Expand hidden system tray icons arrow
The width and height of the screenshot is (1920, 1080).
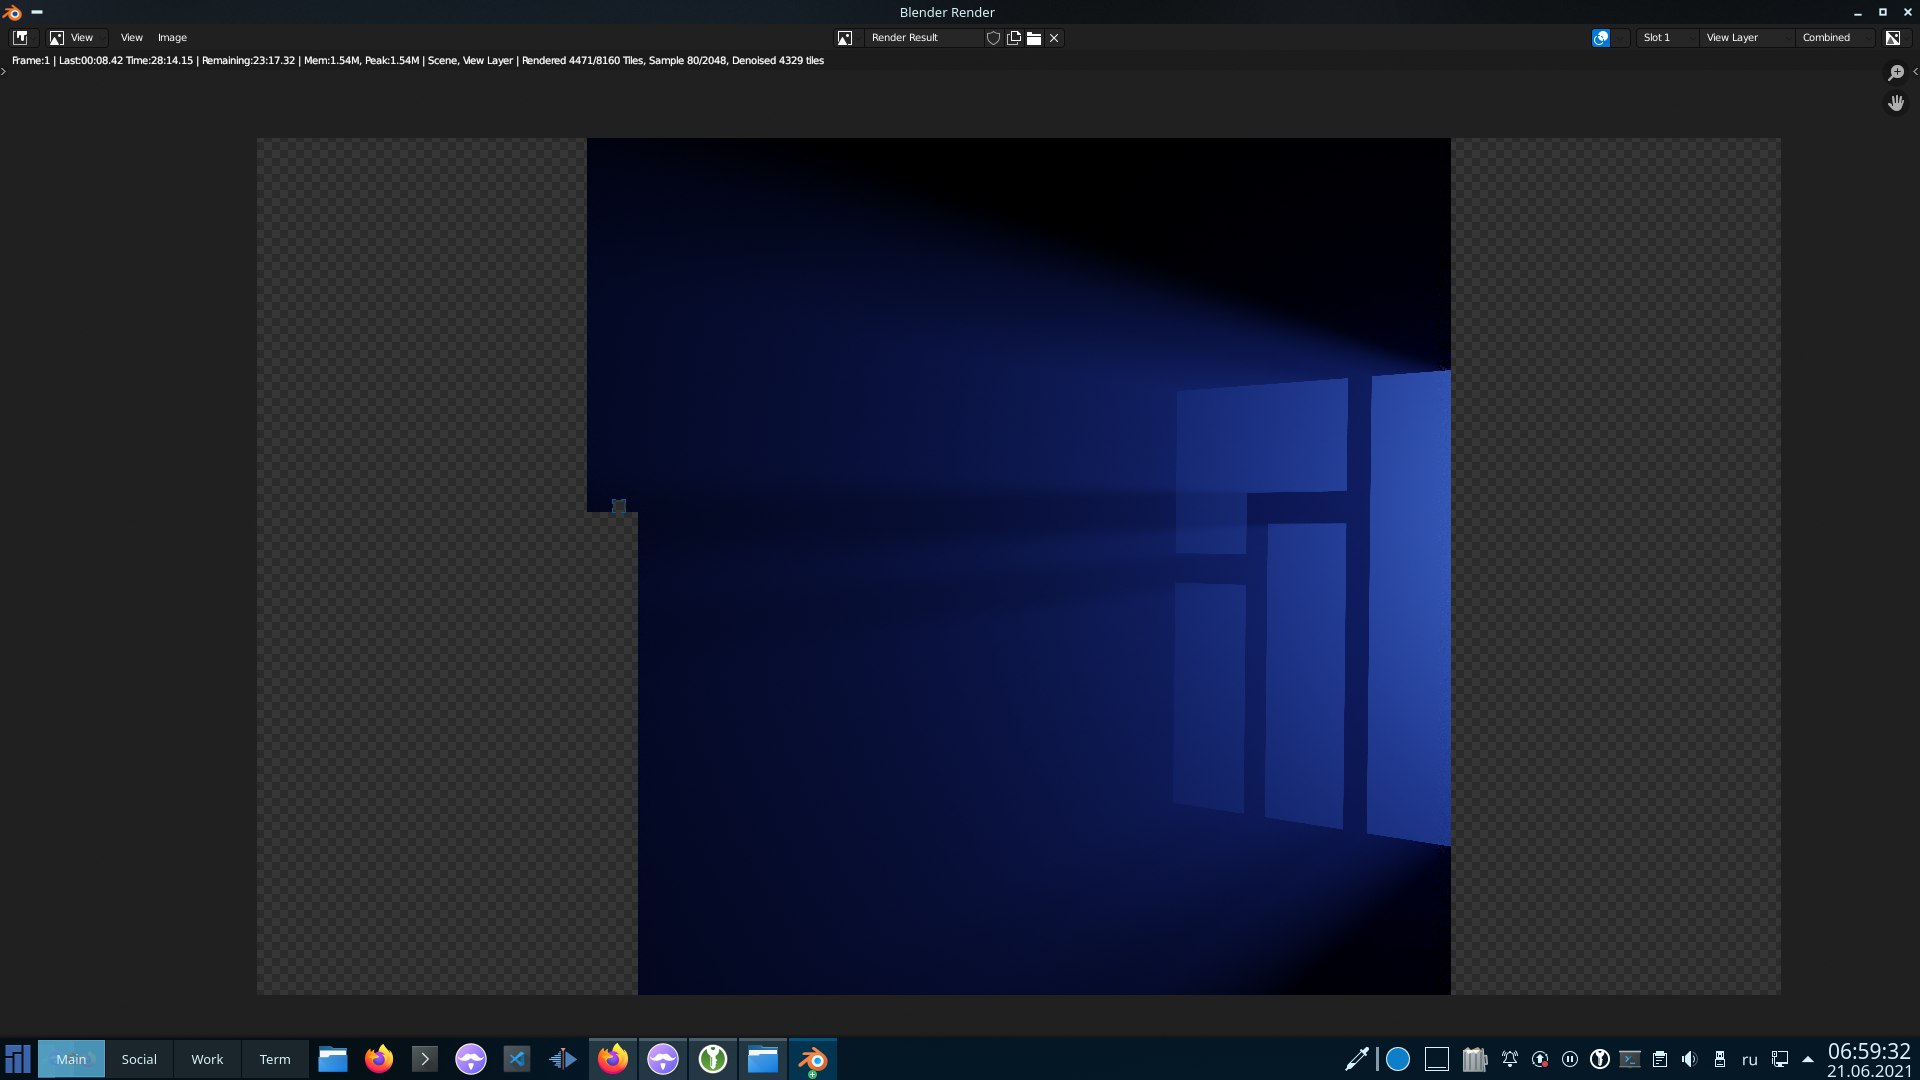[x=1808, y=1059]
